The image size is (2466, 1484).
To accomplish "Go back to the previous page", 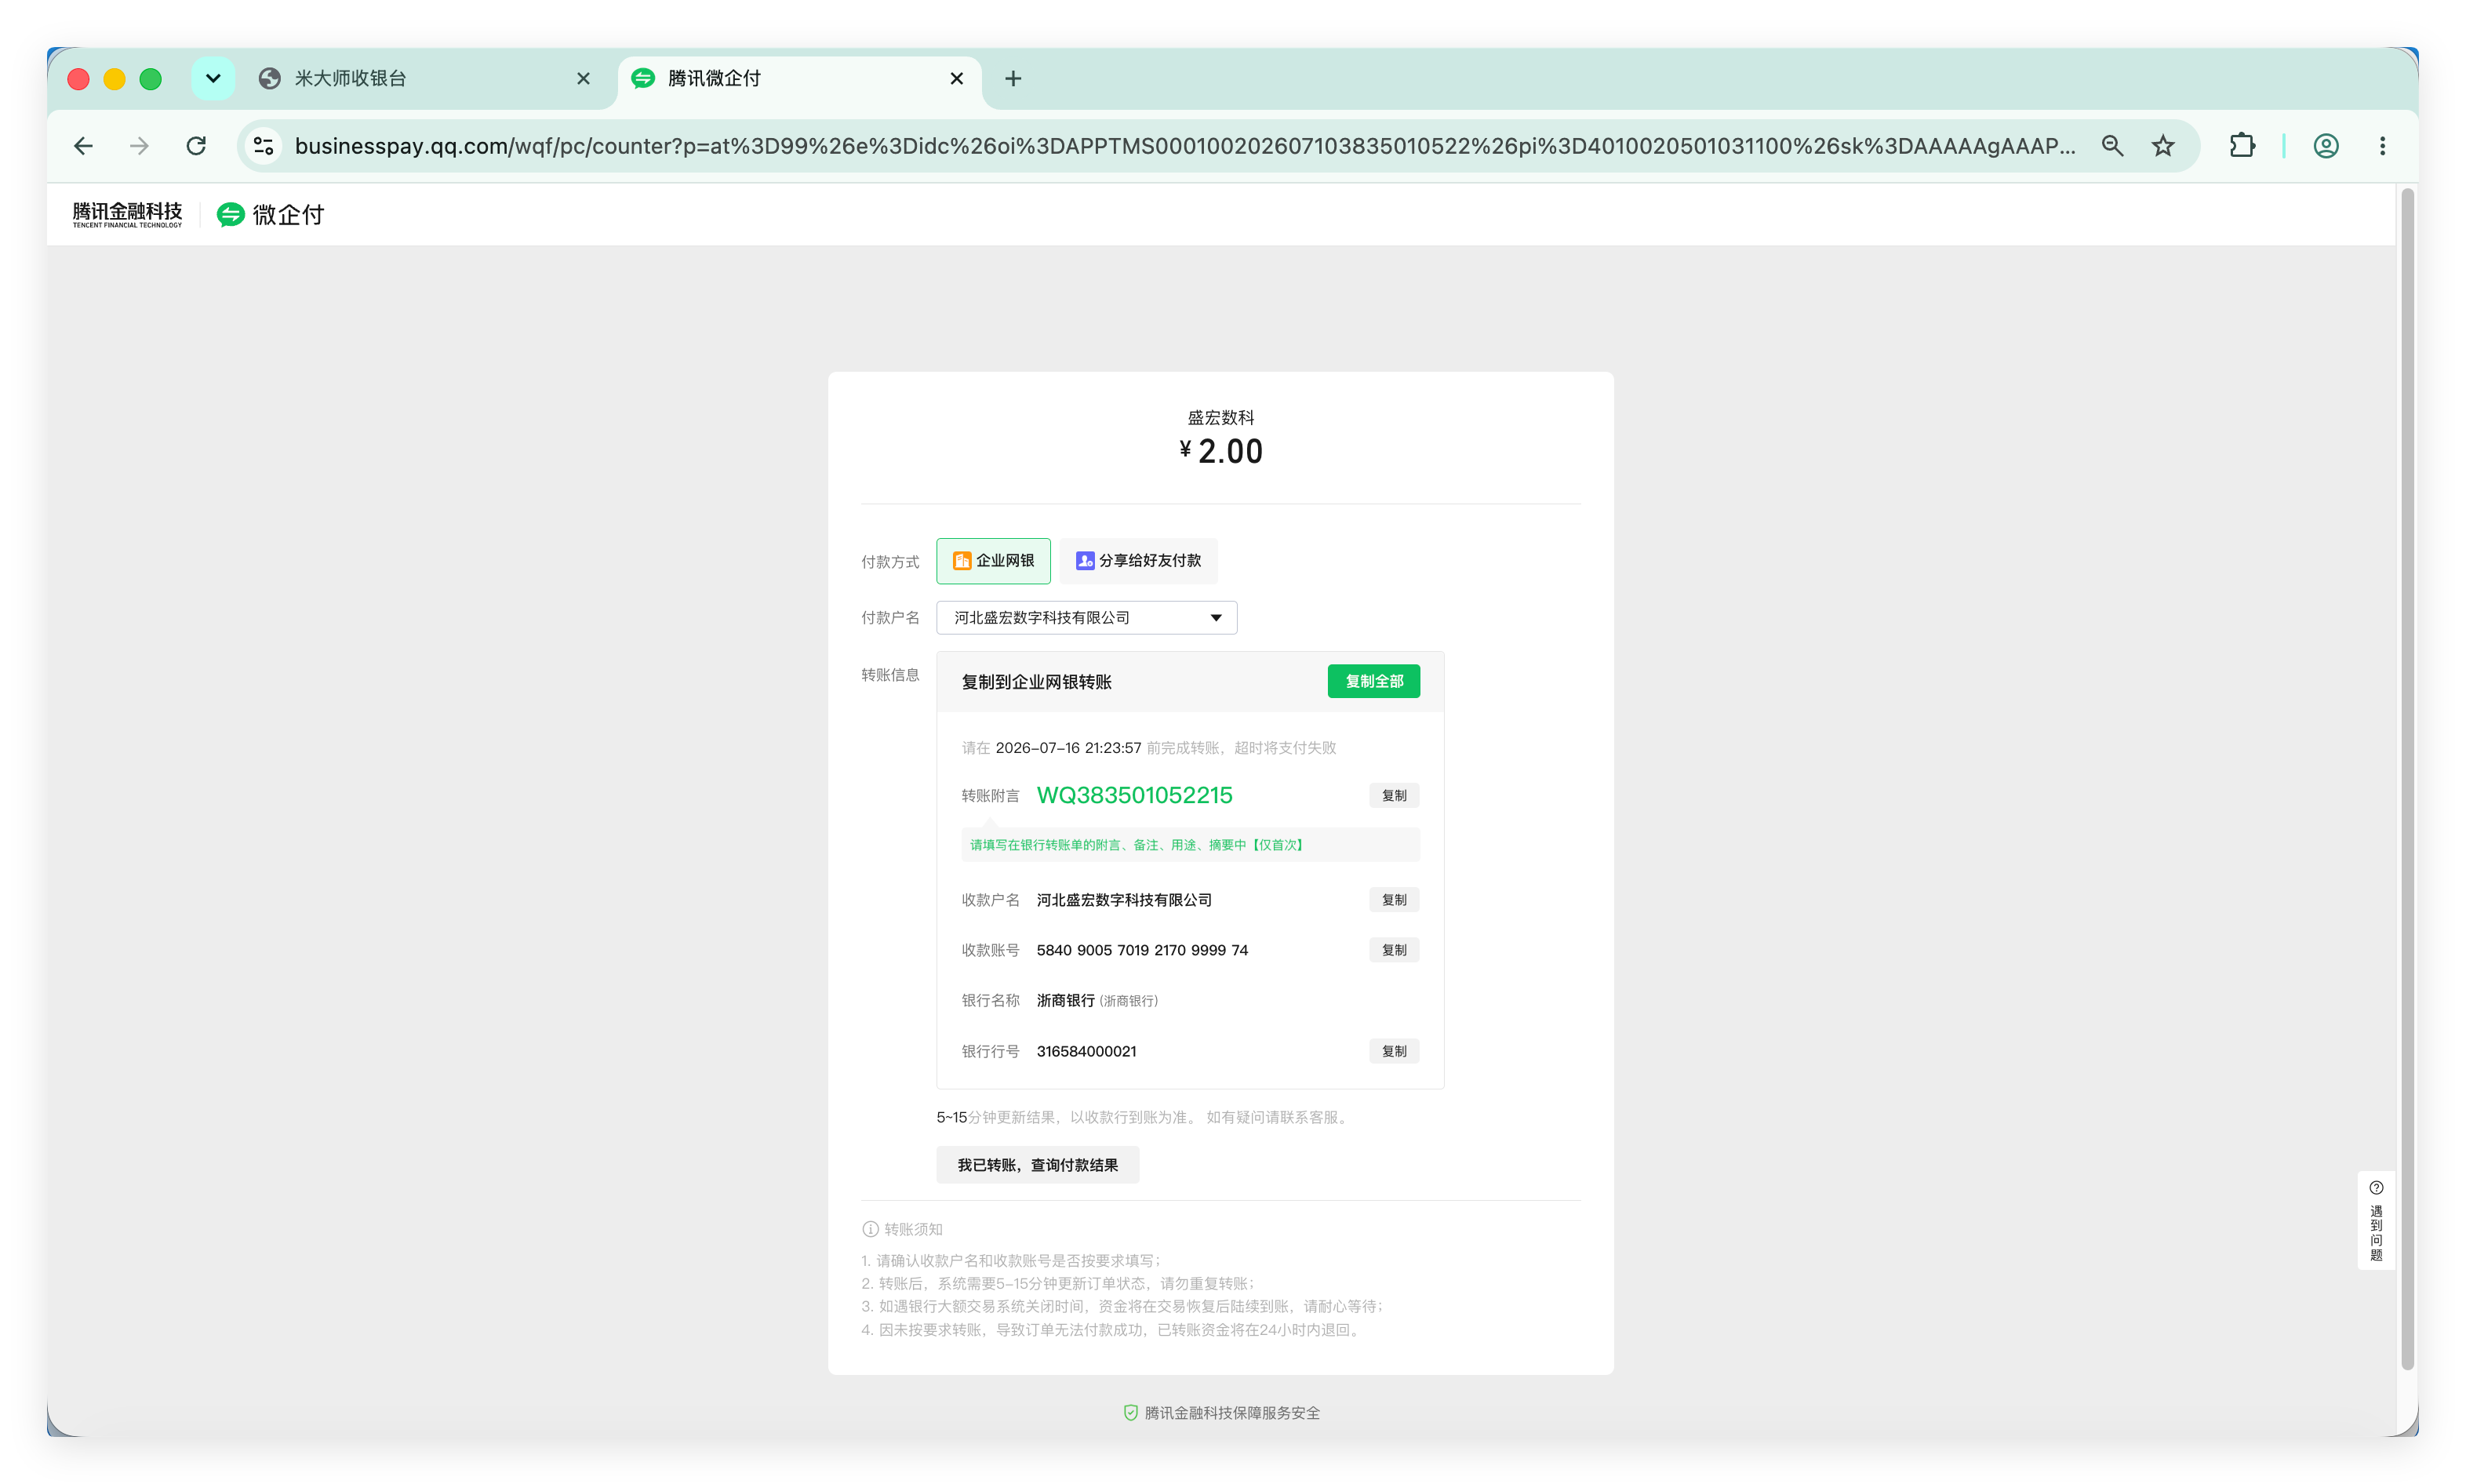I will [84, 146].
